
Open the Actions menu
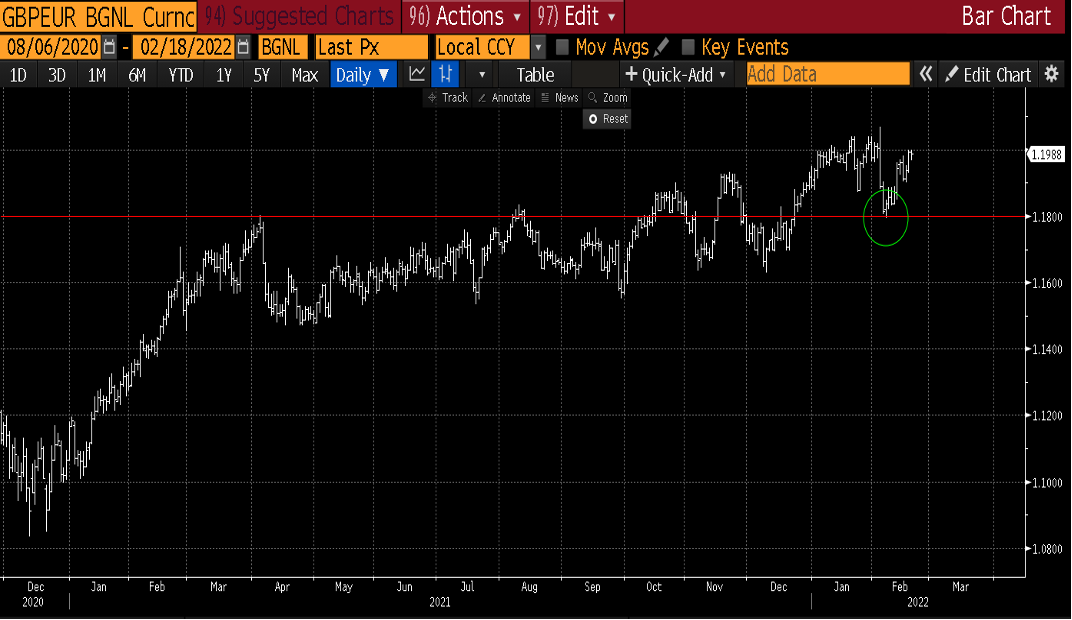coord(465,16)
